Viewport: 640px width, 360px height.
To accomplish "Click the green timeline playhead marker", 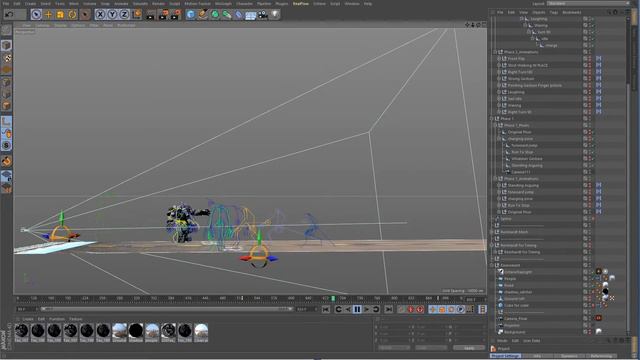I will (333, 299).
